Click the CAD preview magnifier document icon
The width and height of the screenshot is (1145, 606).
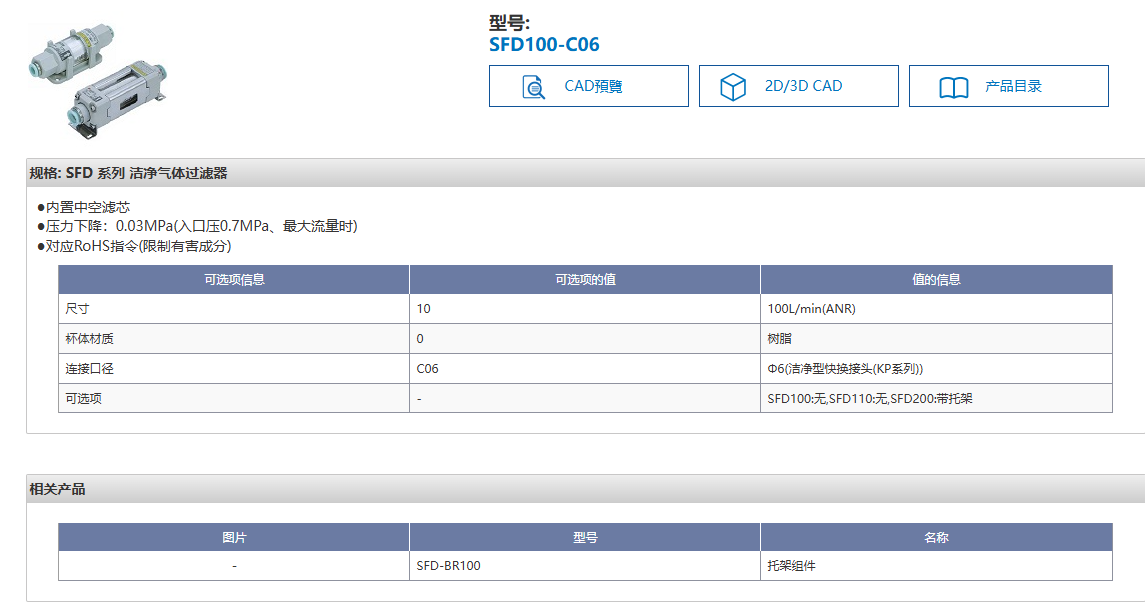pos(534,87)
